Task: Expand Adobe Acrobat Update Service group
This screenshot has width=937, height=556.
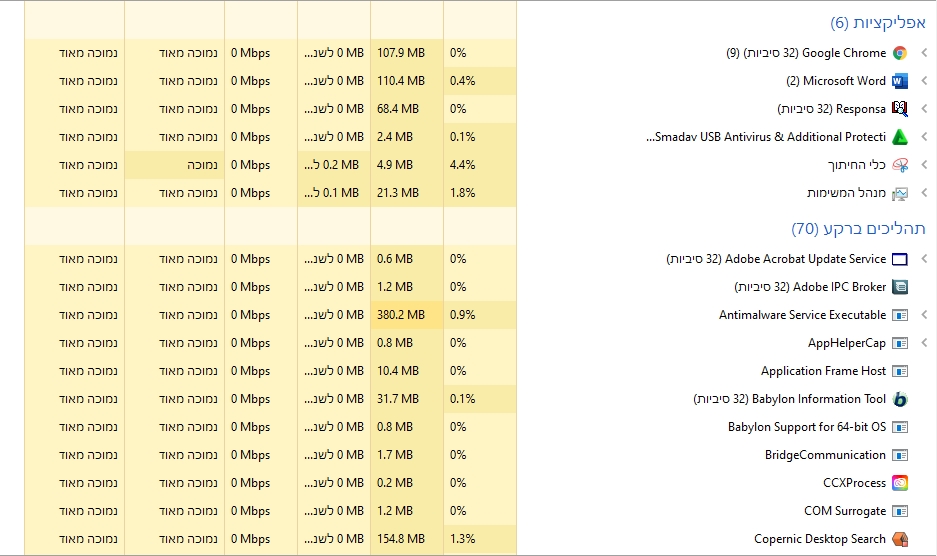Action: (924, 259)
